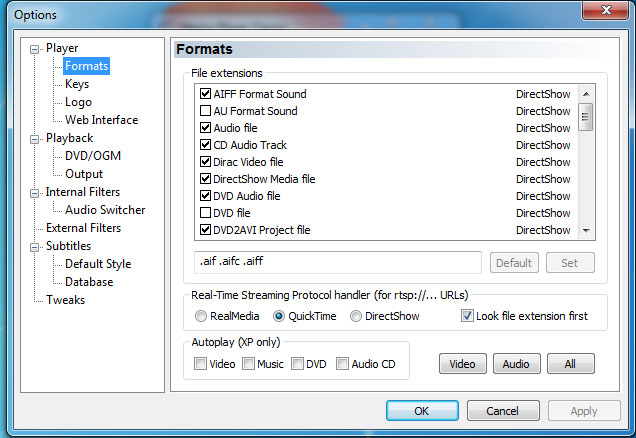The image size is (636, 438).
Task: Uncheck CD Audio Track extension
Action: (205, 145)
